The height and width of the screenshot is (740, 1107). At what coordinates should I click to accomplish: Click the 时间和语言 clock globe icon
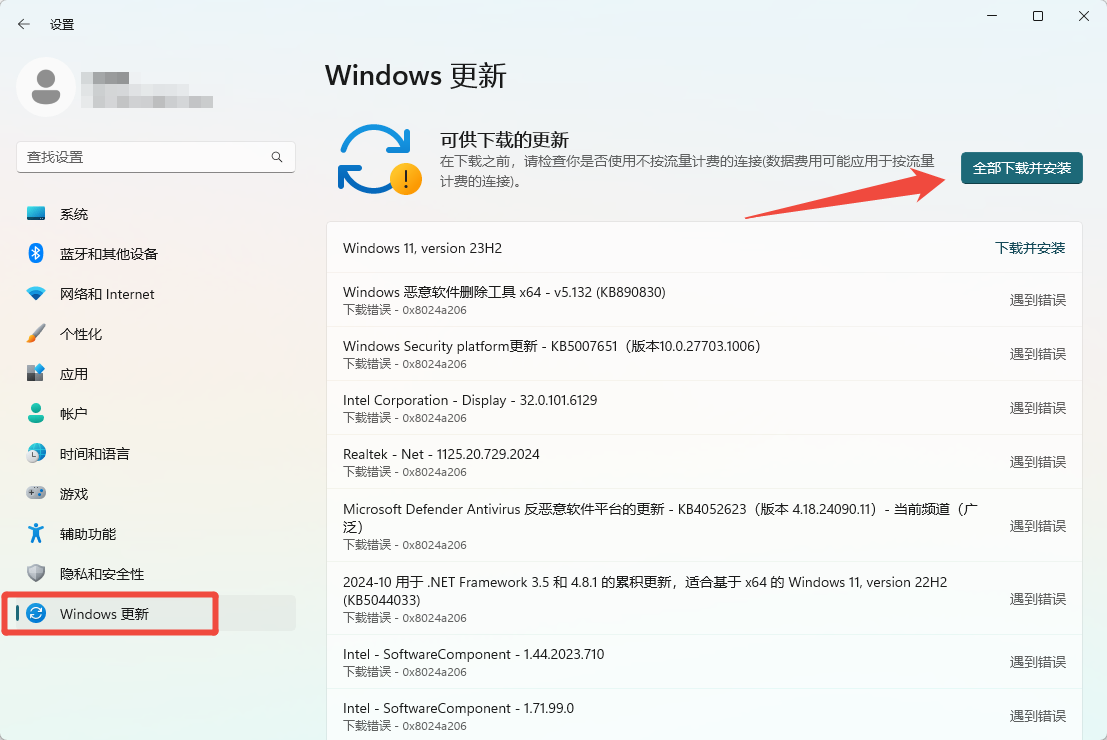(36, 453)
